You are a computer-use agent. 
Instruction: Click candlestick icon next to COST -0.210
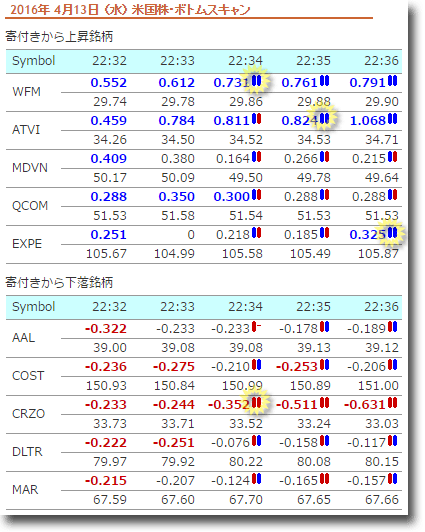coord(256,365)
